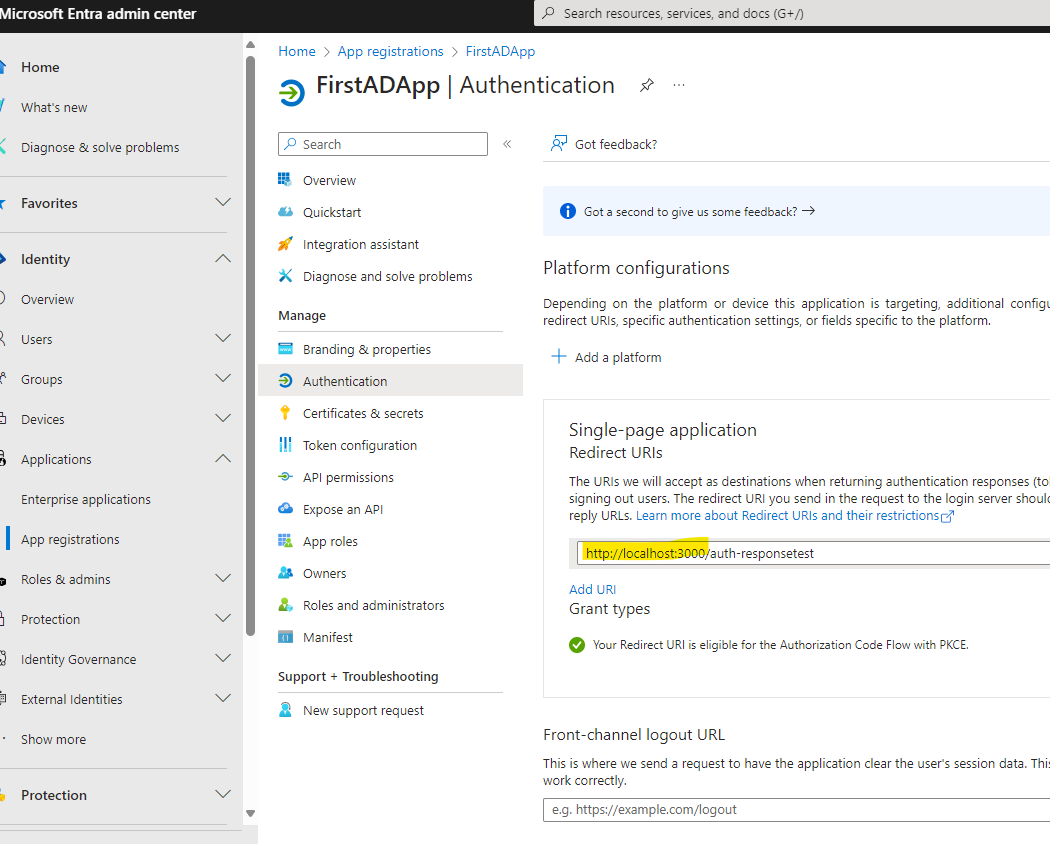Open the feedback banner arrow link
This screenshot has width=1050, height=844.
click(808, 211)
